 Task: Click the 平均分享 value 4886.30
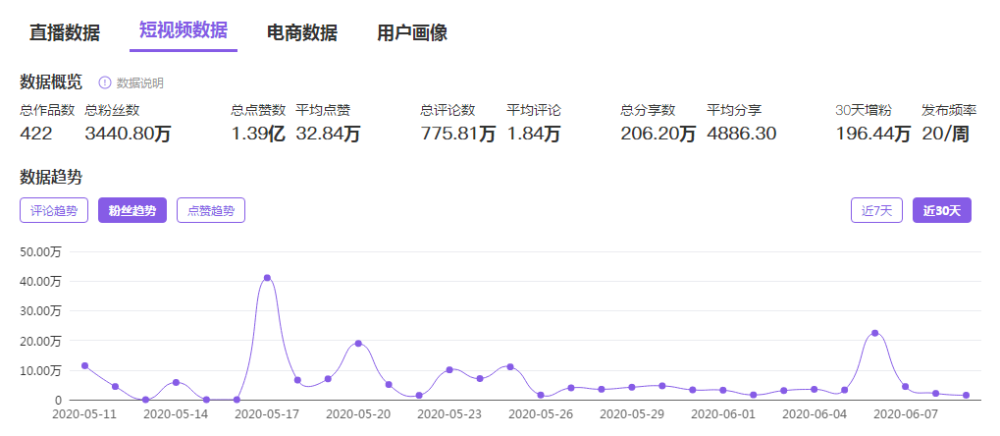741,134
